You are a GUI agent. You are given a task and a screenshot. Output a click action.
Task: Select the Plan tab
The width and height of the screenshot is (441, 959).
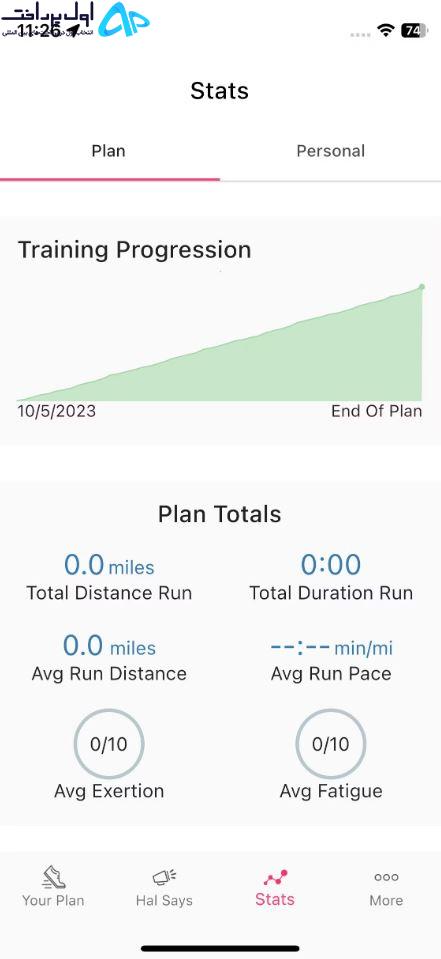pyautogui.click(x=109, y=151)
